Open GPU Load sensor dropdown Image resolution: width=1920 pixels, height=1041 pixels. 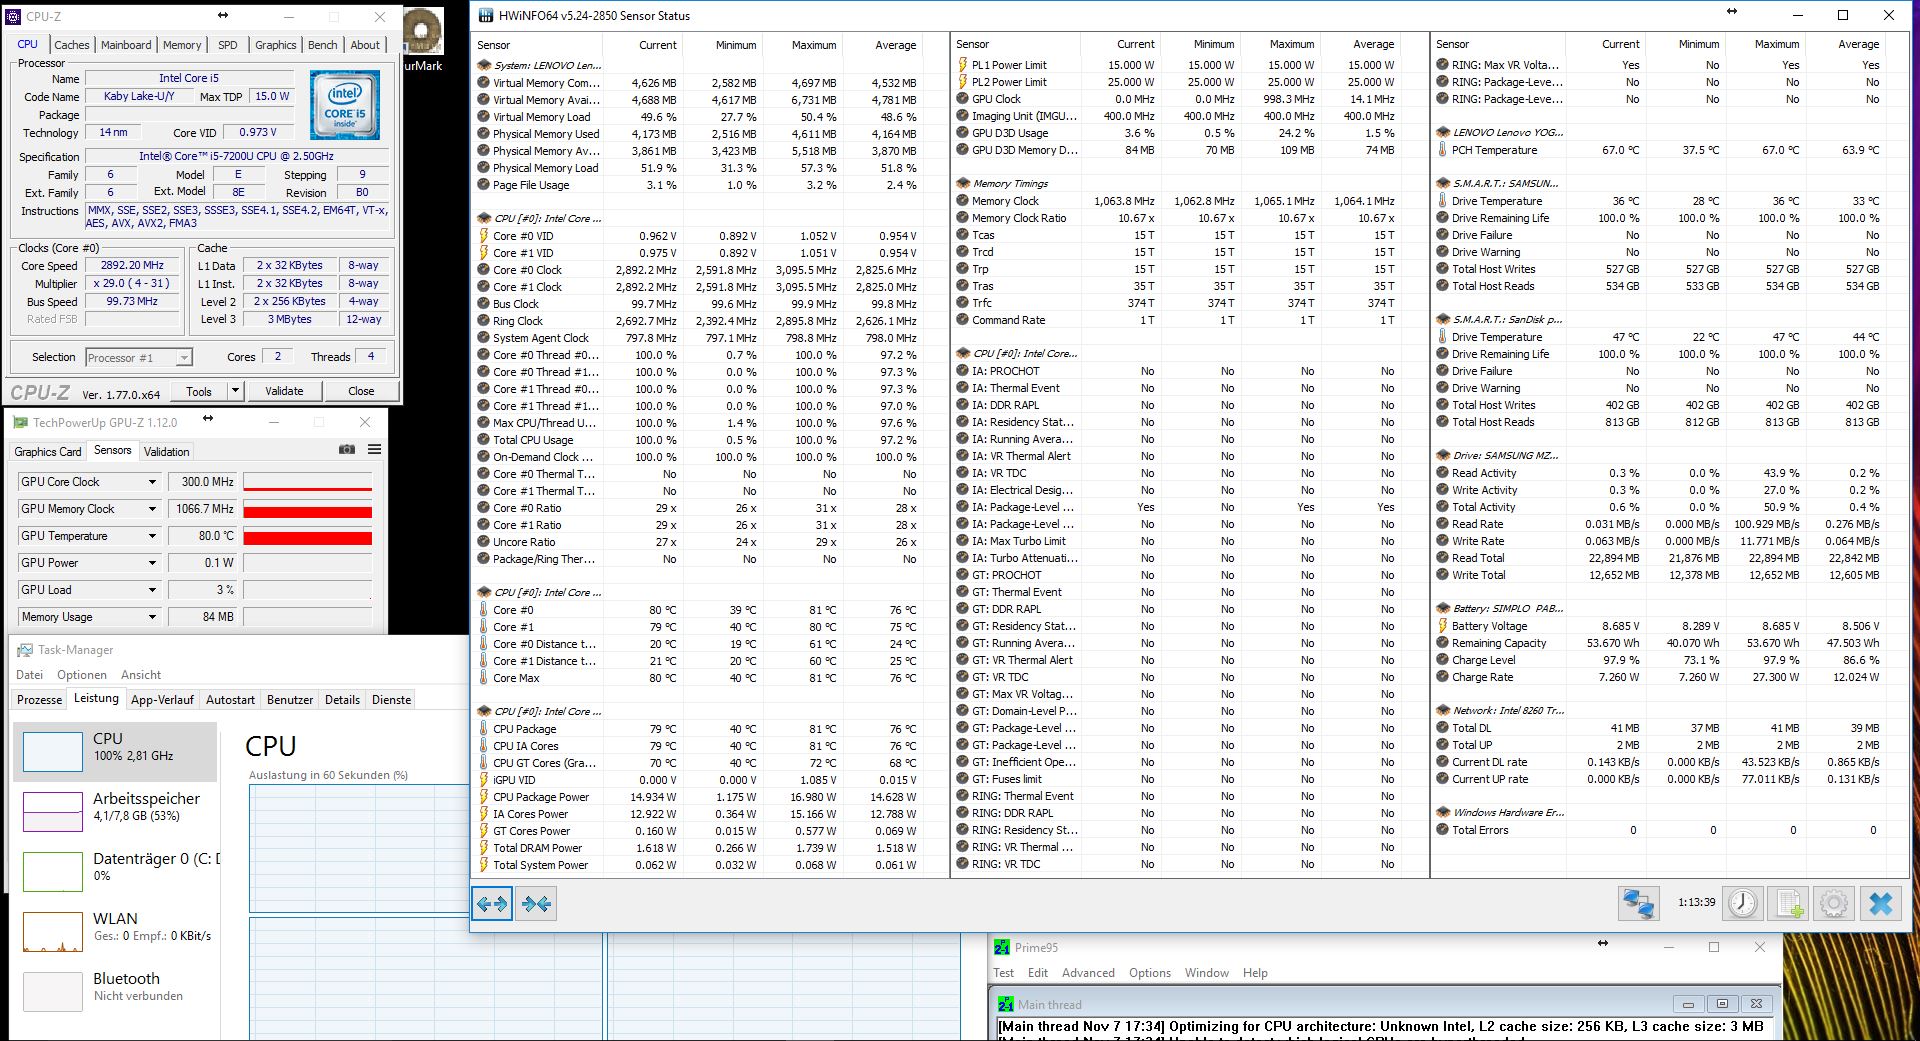(x=153, y=590)
